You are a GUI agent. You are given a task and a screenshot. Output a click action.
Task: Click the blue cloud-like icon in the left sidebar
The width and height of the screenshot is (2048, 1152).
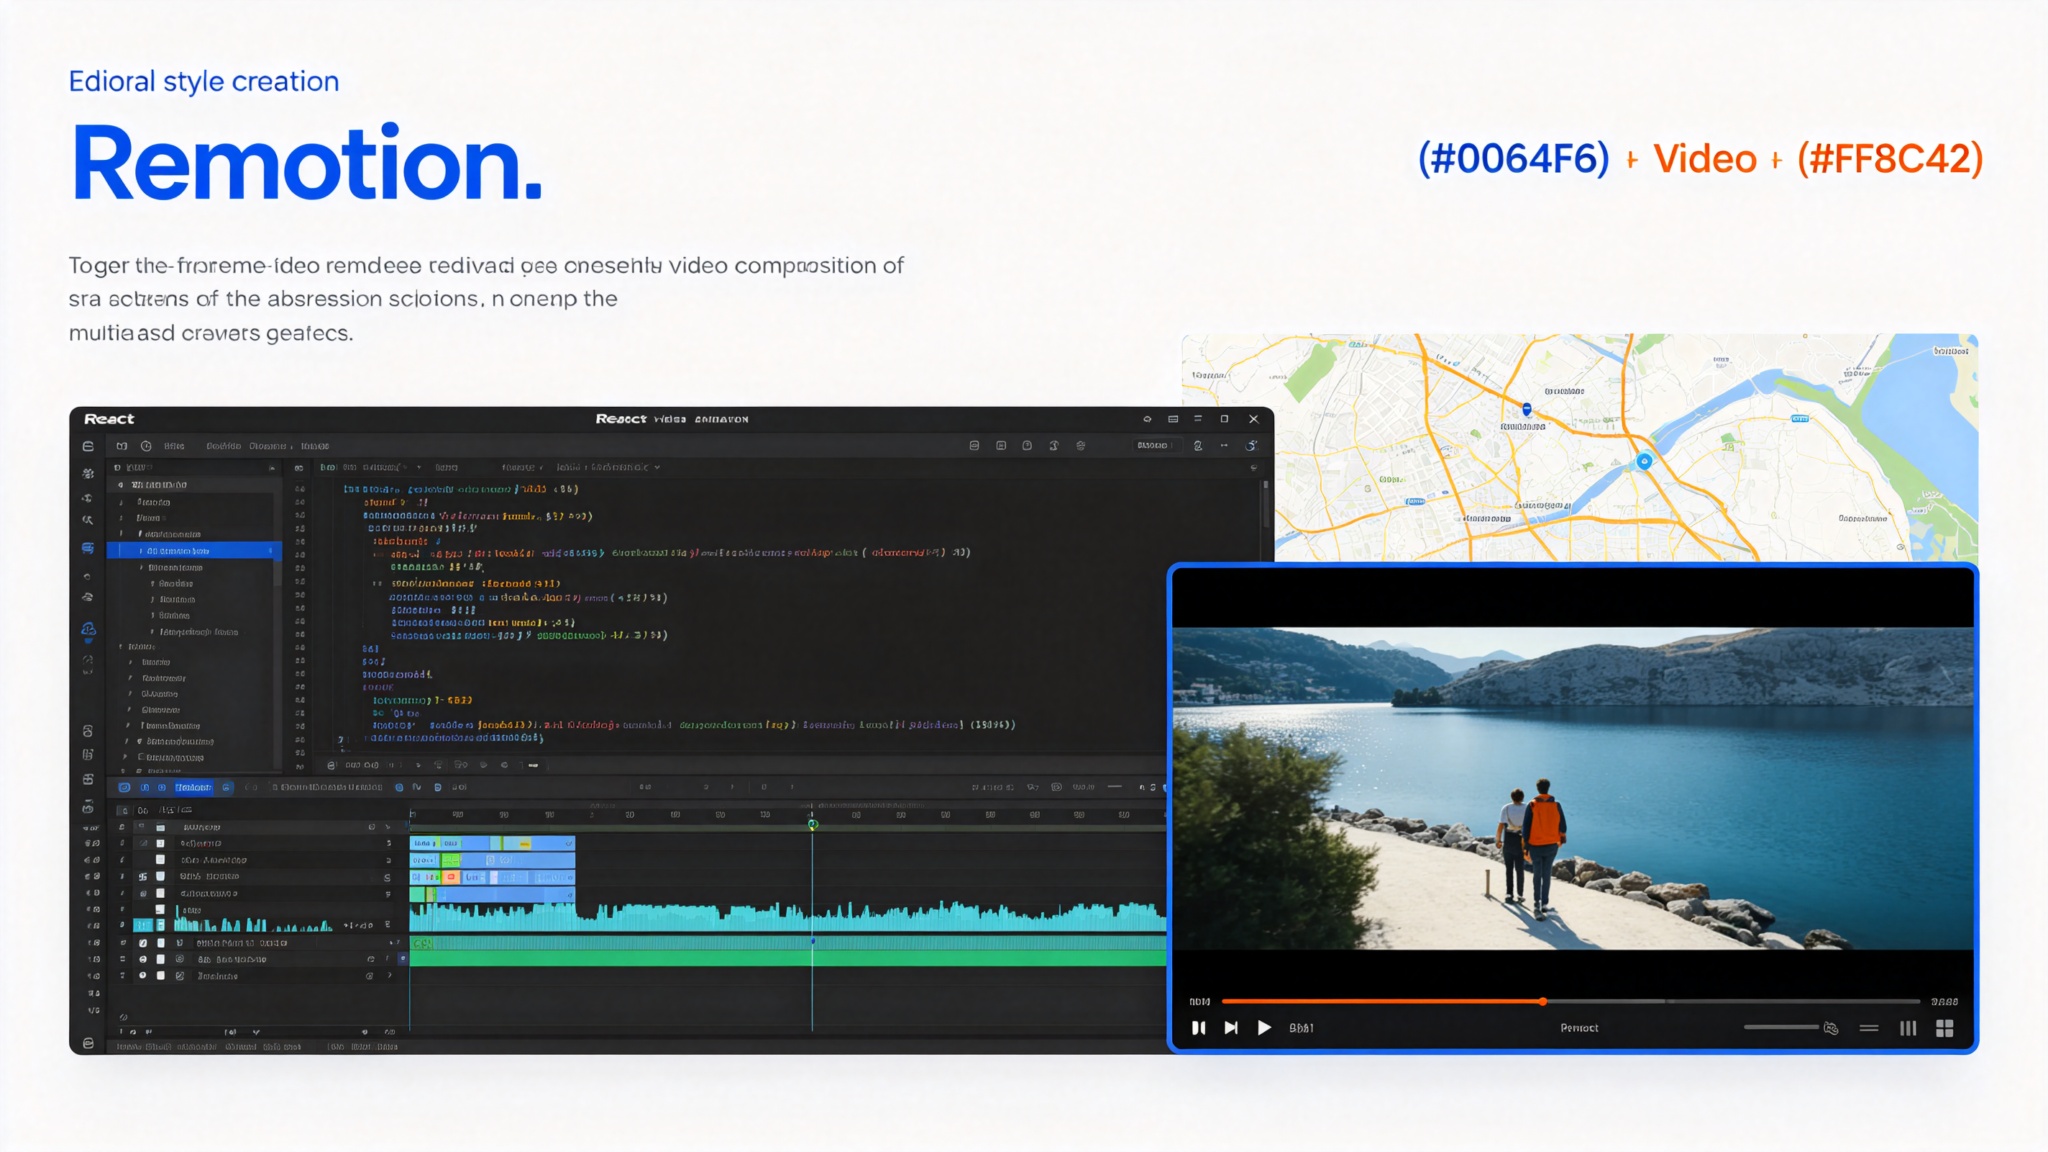[88, 629]
